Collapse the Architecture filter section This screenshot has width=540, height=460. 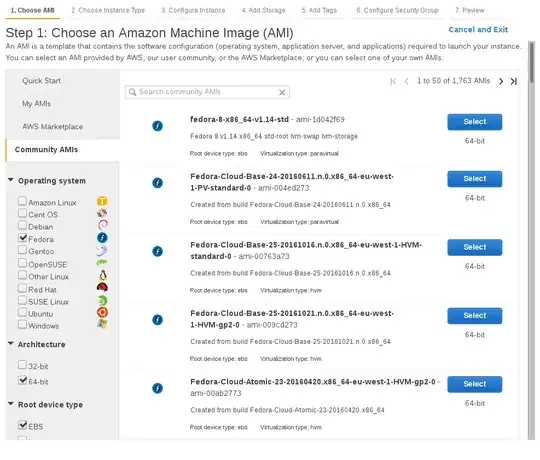pyautogui.click(x=11, y=344)
